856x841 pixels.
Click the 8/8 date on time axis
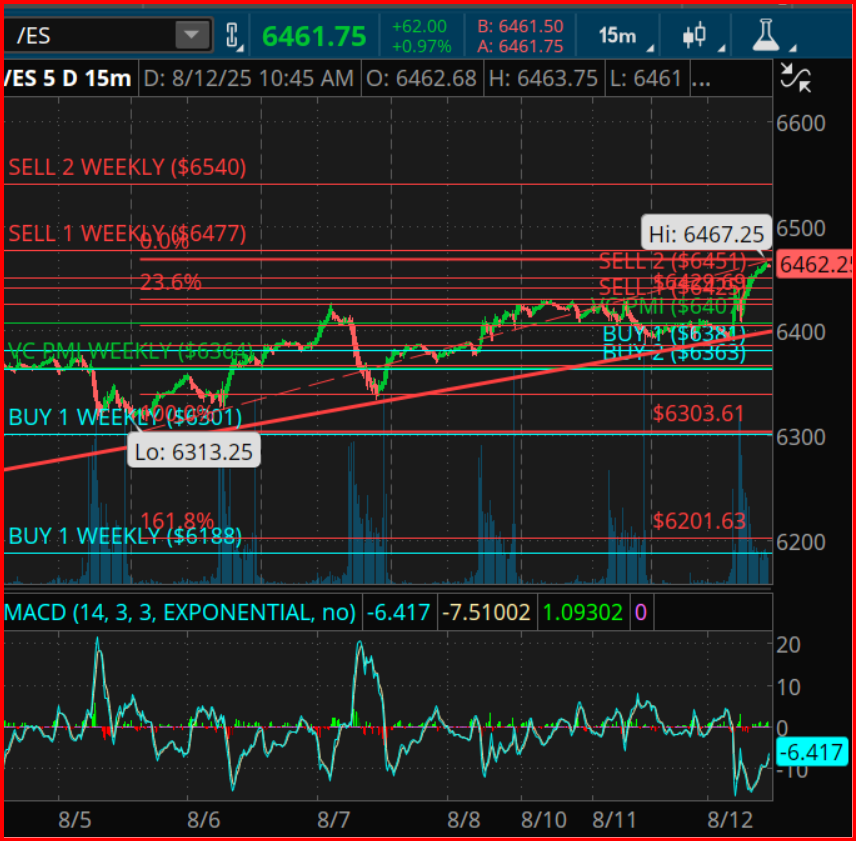[x=463, y=820]
